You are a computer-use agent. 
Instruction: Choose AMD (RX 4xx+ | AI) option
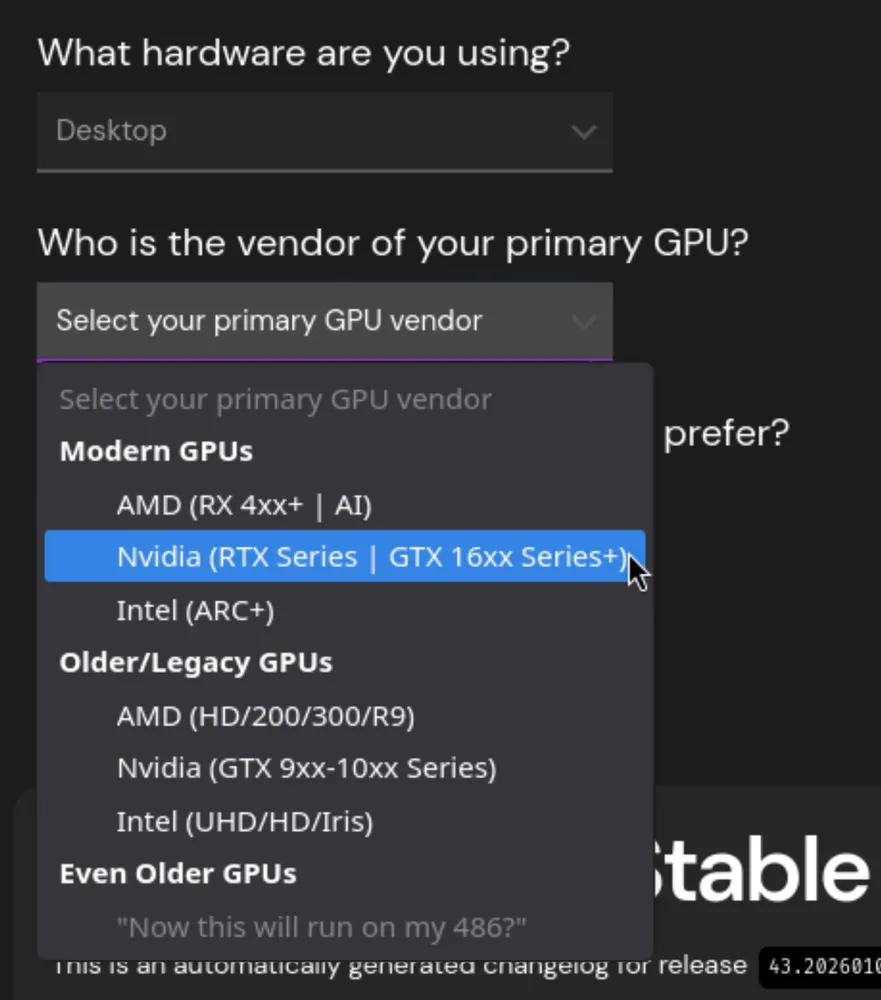tap(244, 505)
